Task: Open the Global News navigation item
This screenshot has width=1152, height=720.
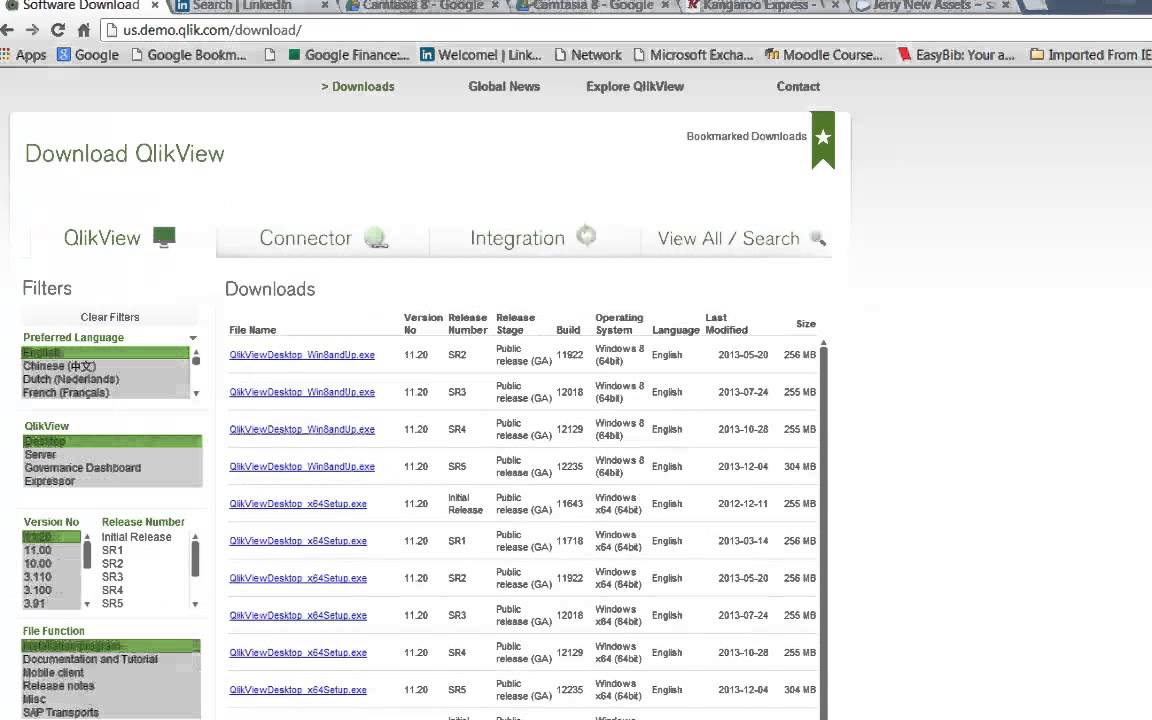Action: click(x=504, y=87)
